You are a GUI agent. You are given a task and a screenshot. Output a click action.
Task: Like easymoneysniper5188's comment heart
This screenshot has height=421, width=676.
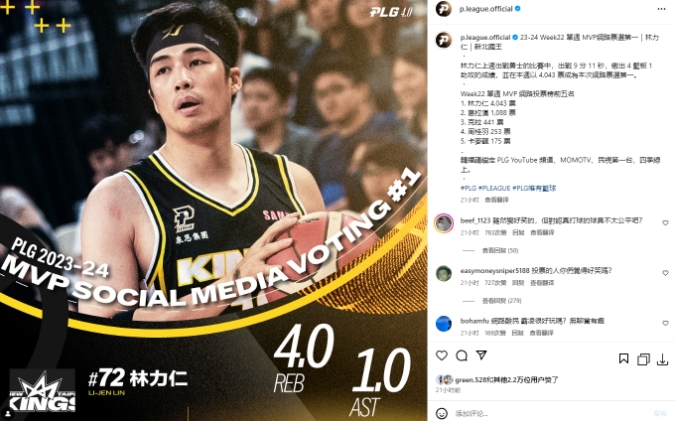click(x=665, y=273)
